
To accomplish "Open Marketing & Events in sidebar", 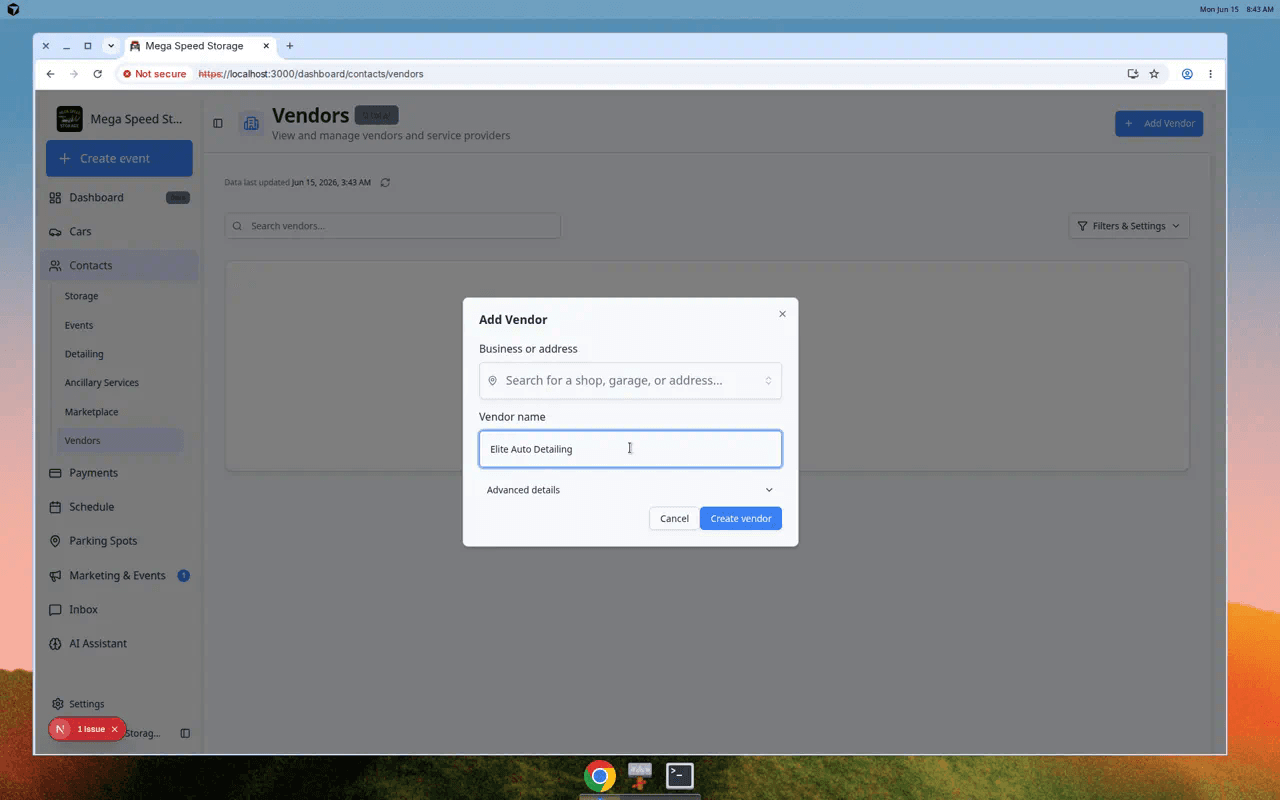I will point(119,576).
